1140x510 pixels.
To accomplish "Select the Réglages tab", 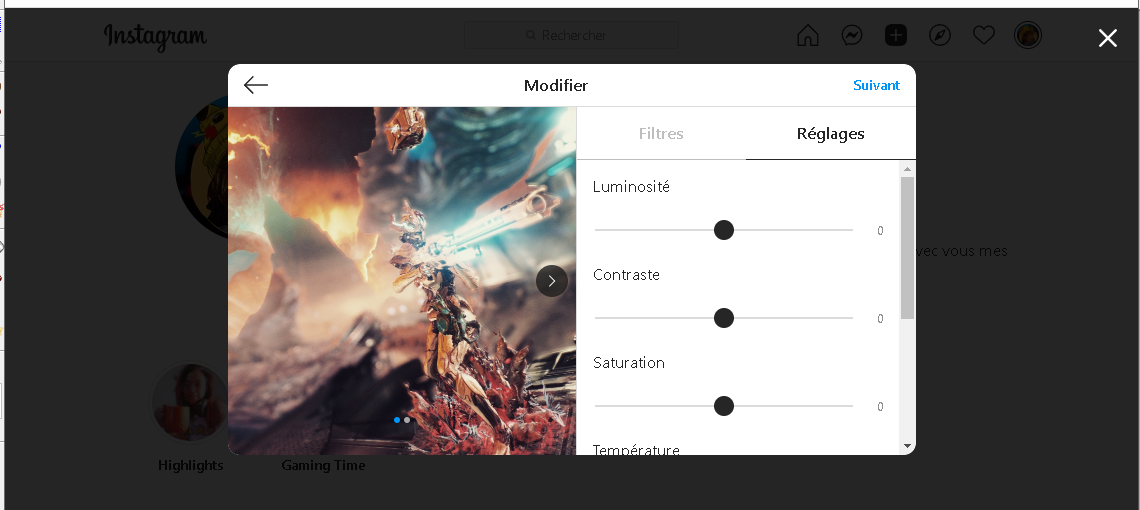I will [830, 134].
